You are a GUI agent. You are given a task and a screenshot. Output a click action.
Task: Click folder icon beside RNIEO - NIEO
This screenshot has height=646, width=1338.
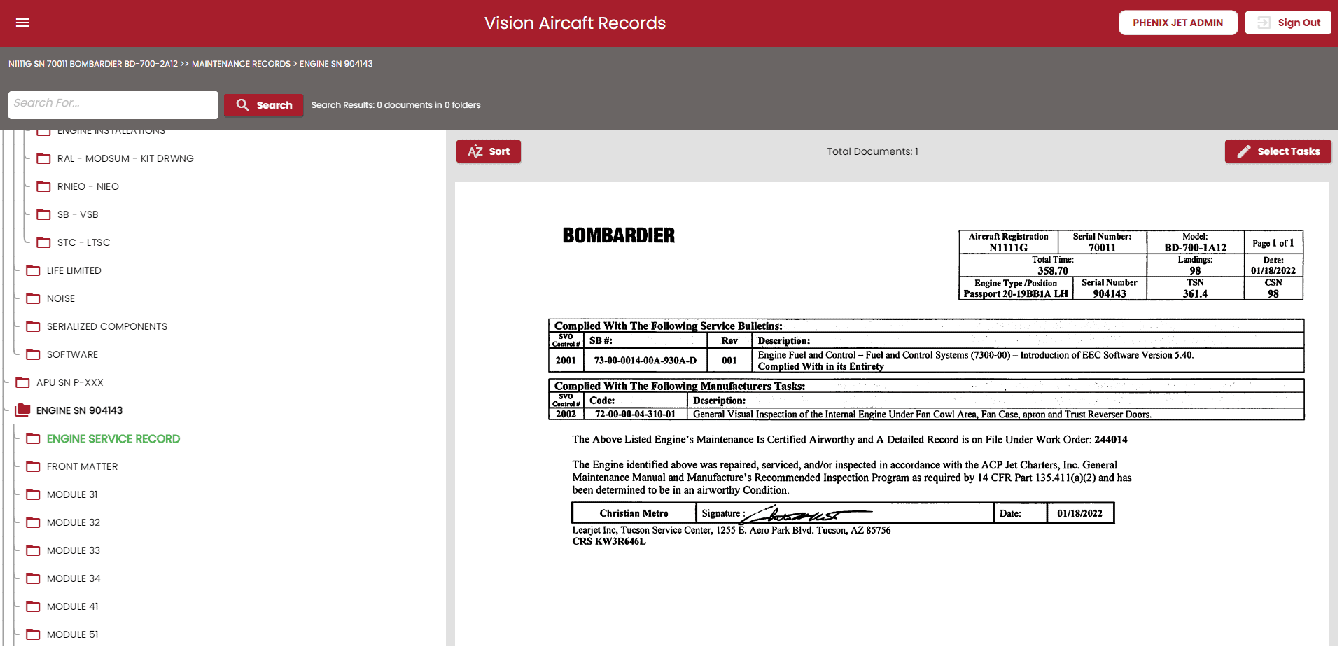pos(43,187)
